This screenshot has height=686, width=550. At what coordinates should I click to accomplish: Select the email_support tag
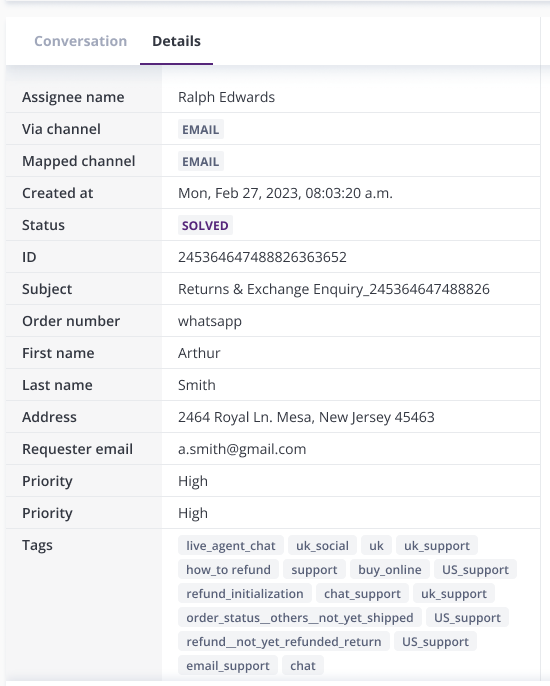pyautogui.click(x=228, y=666)
